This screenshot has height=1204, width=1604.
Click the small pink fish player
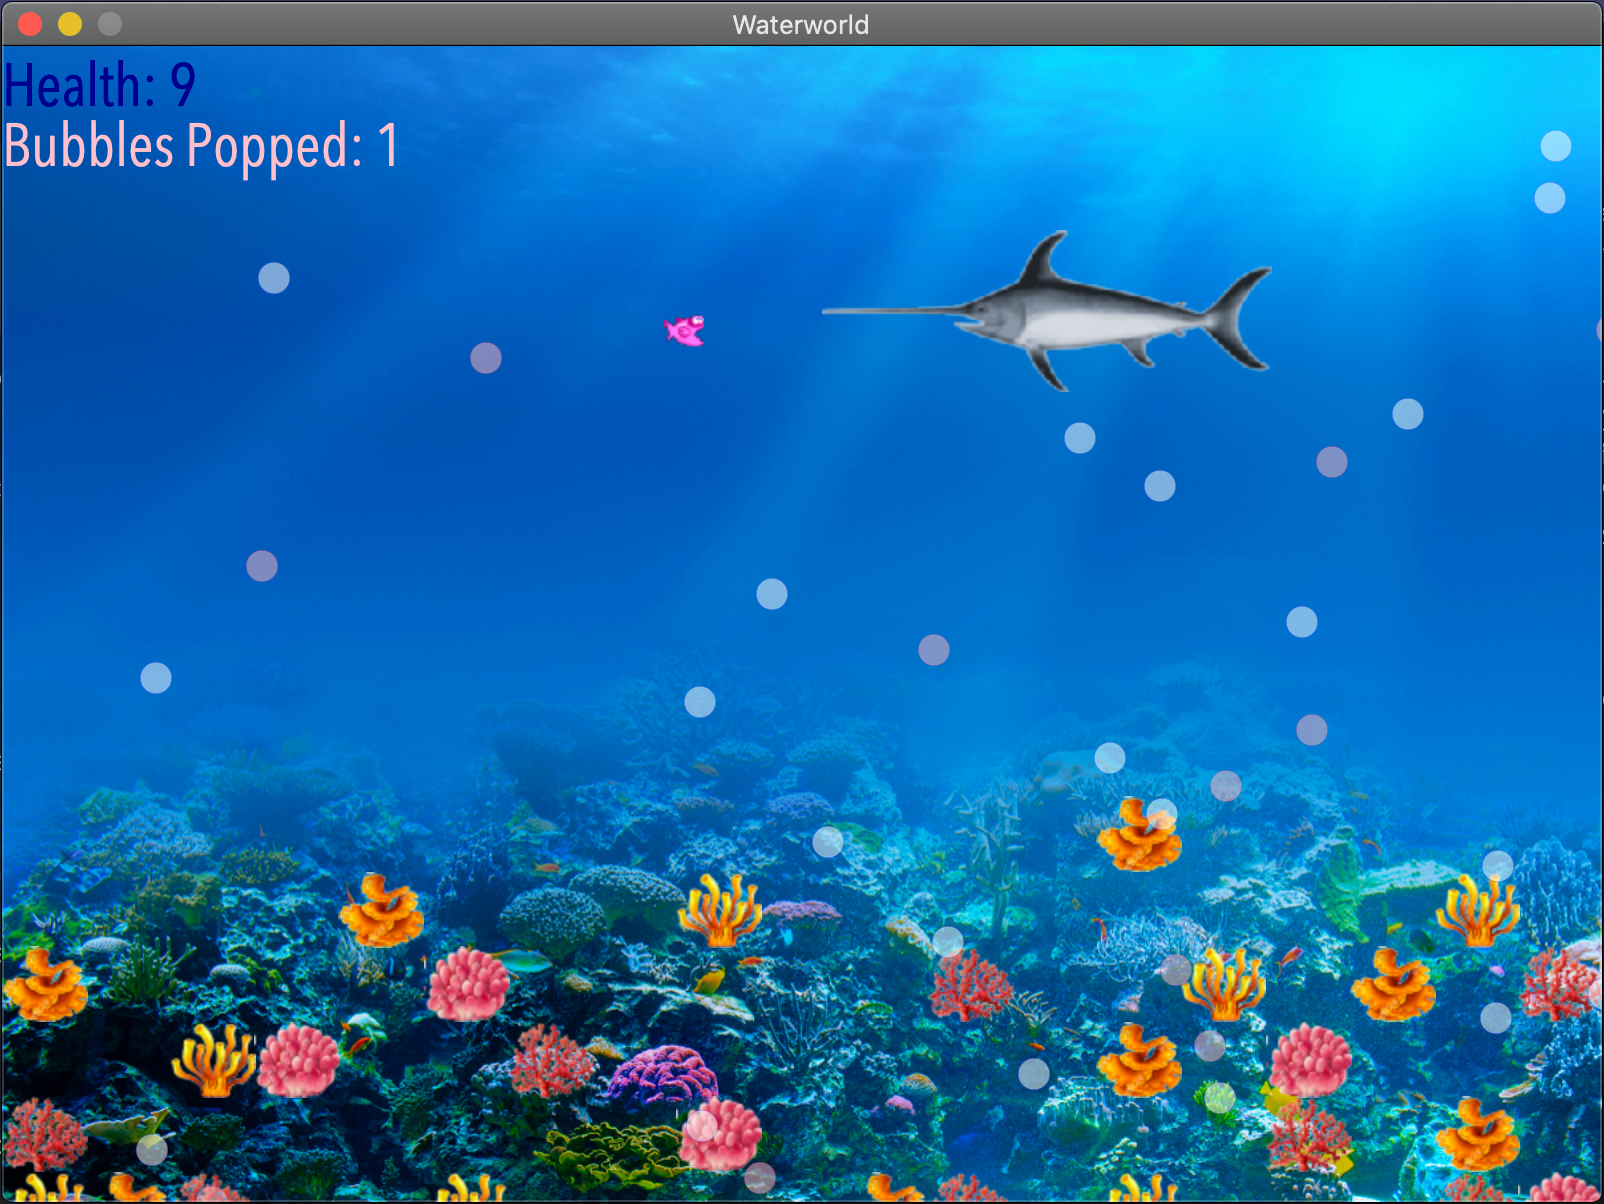pos(685,330)
